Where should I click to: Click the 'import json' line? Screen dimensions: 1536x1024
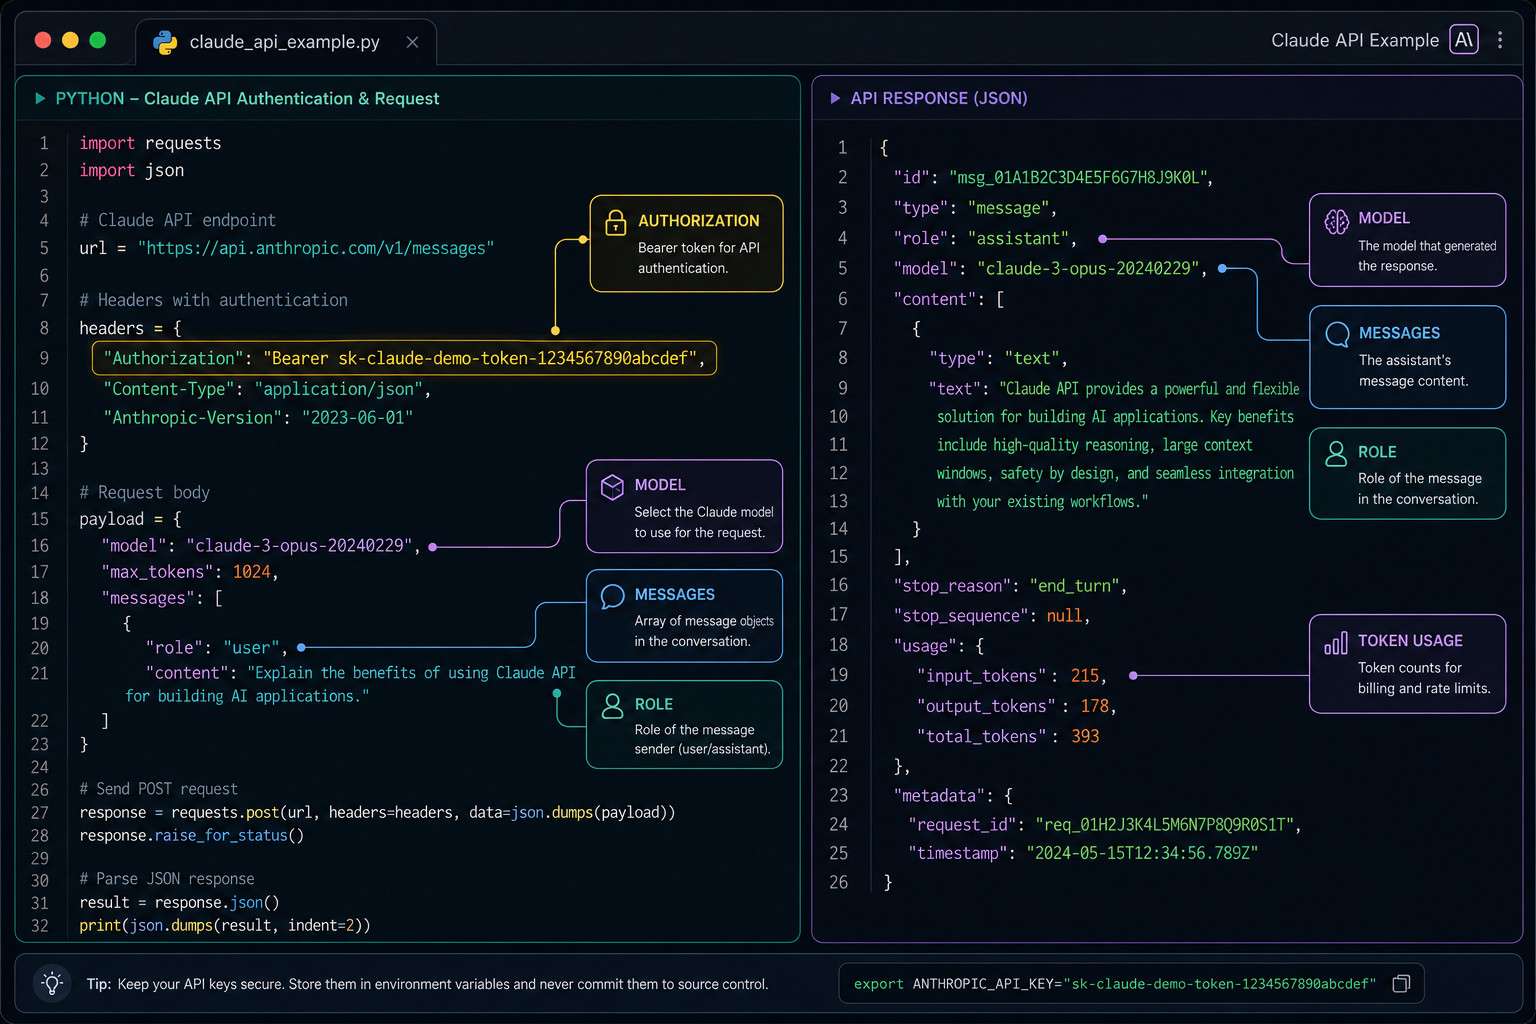132,170
